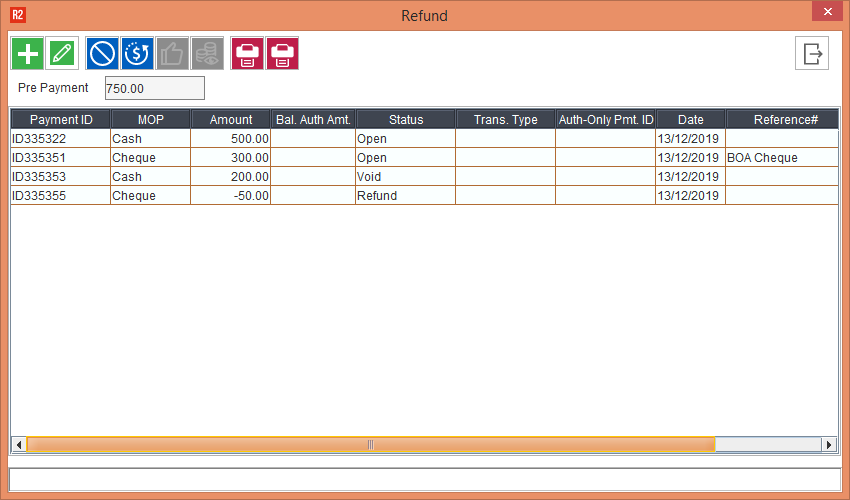Click the left red printer icon
This screenshot has width=850, height=500.
pos(247,54)
